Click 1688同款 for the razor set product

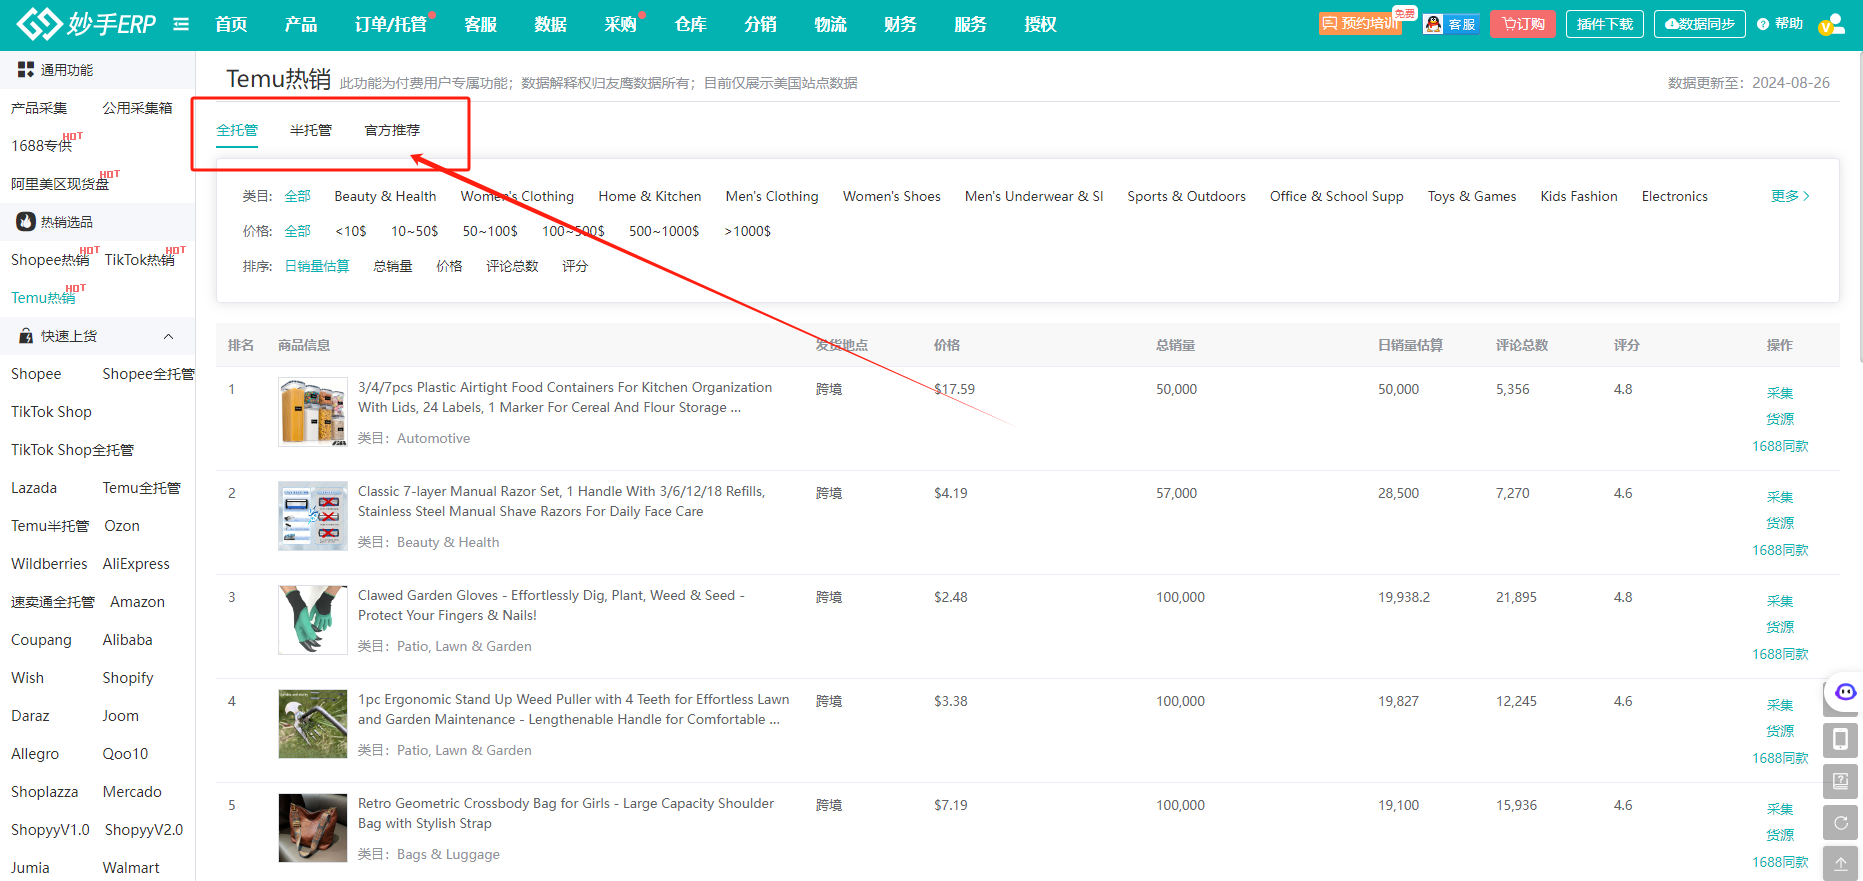(1779, 550)
